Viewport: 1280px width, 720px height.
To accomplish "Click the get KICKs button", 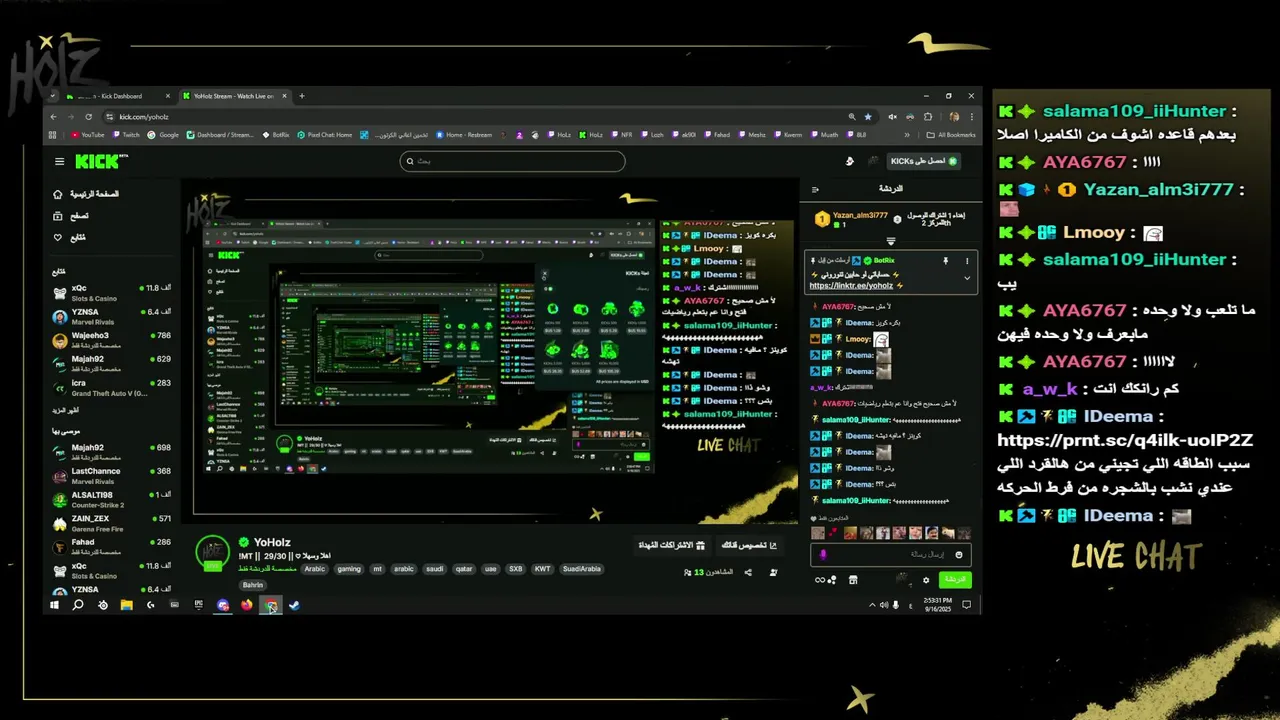I will (923, 161).
